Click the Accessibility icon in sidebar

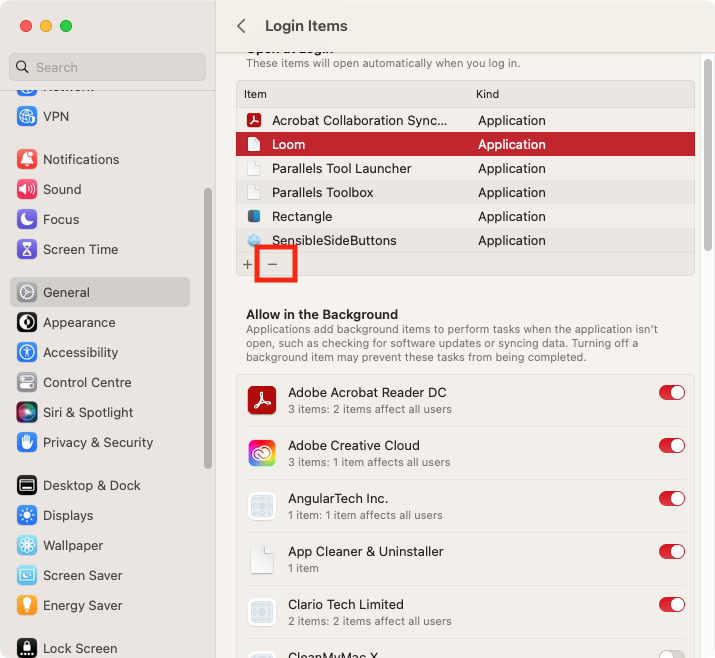[27, 352]
